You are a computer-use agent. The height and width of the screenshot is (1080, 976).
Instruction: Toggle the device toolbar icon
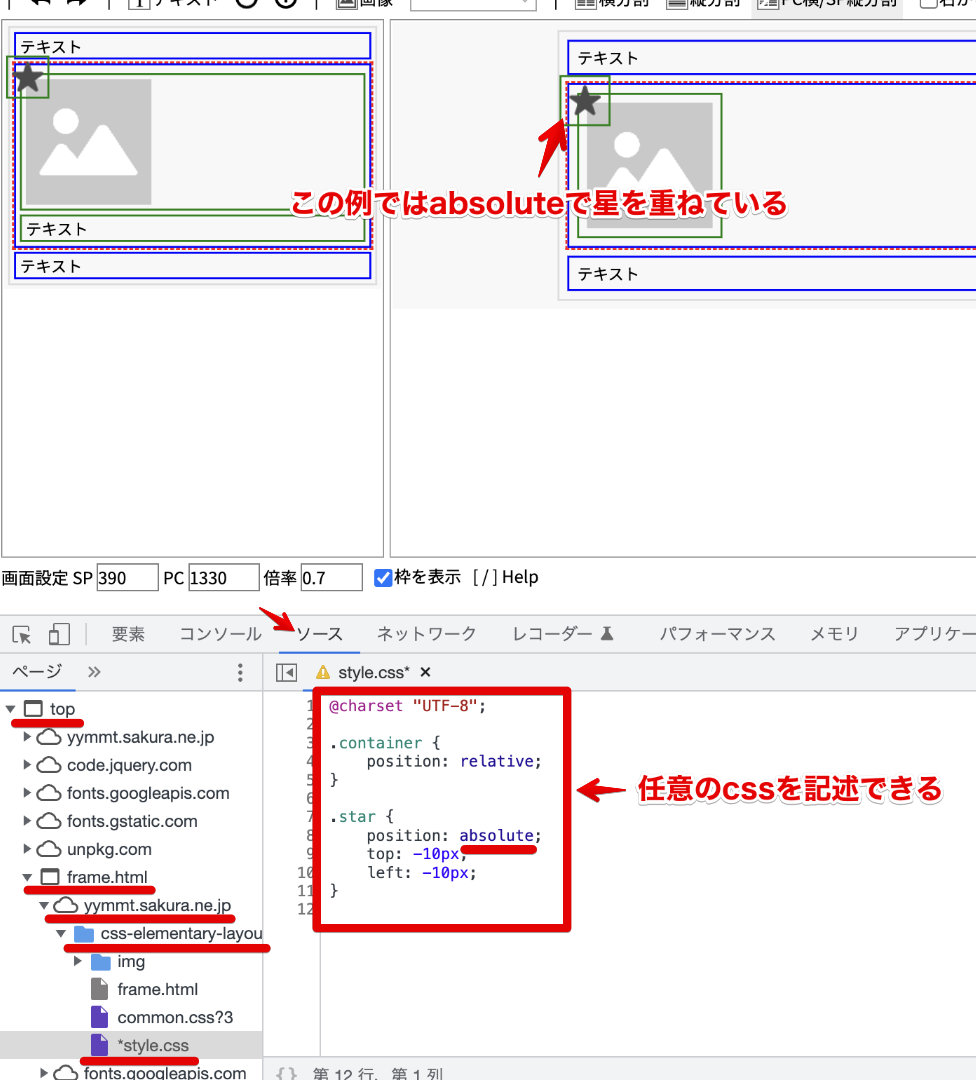[59, 634]
